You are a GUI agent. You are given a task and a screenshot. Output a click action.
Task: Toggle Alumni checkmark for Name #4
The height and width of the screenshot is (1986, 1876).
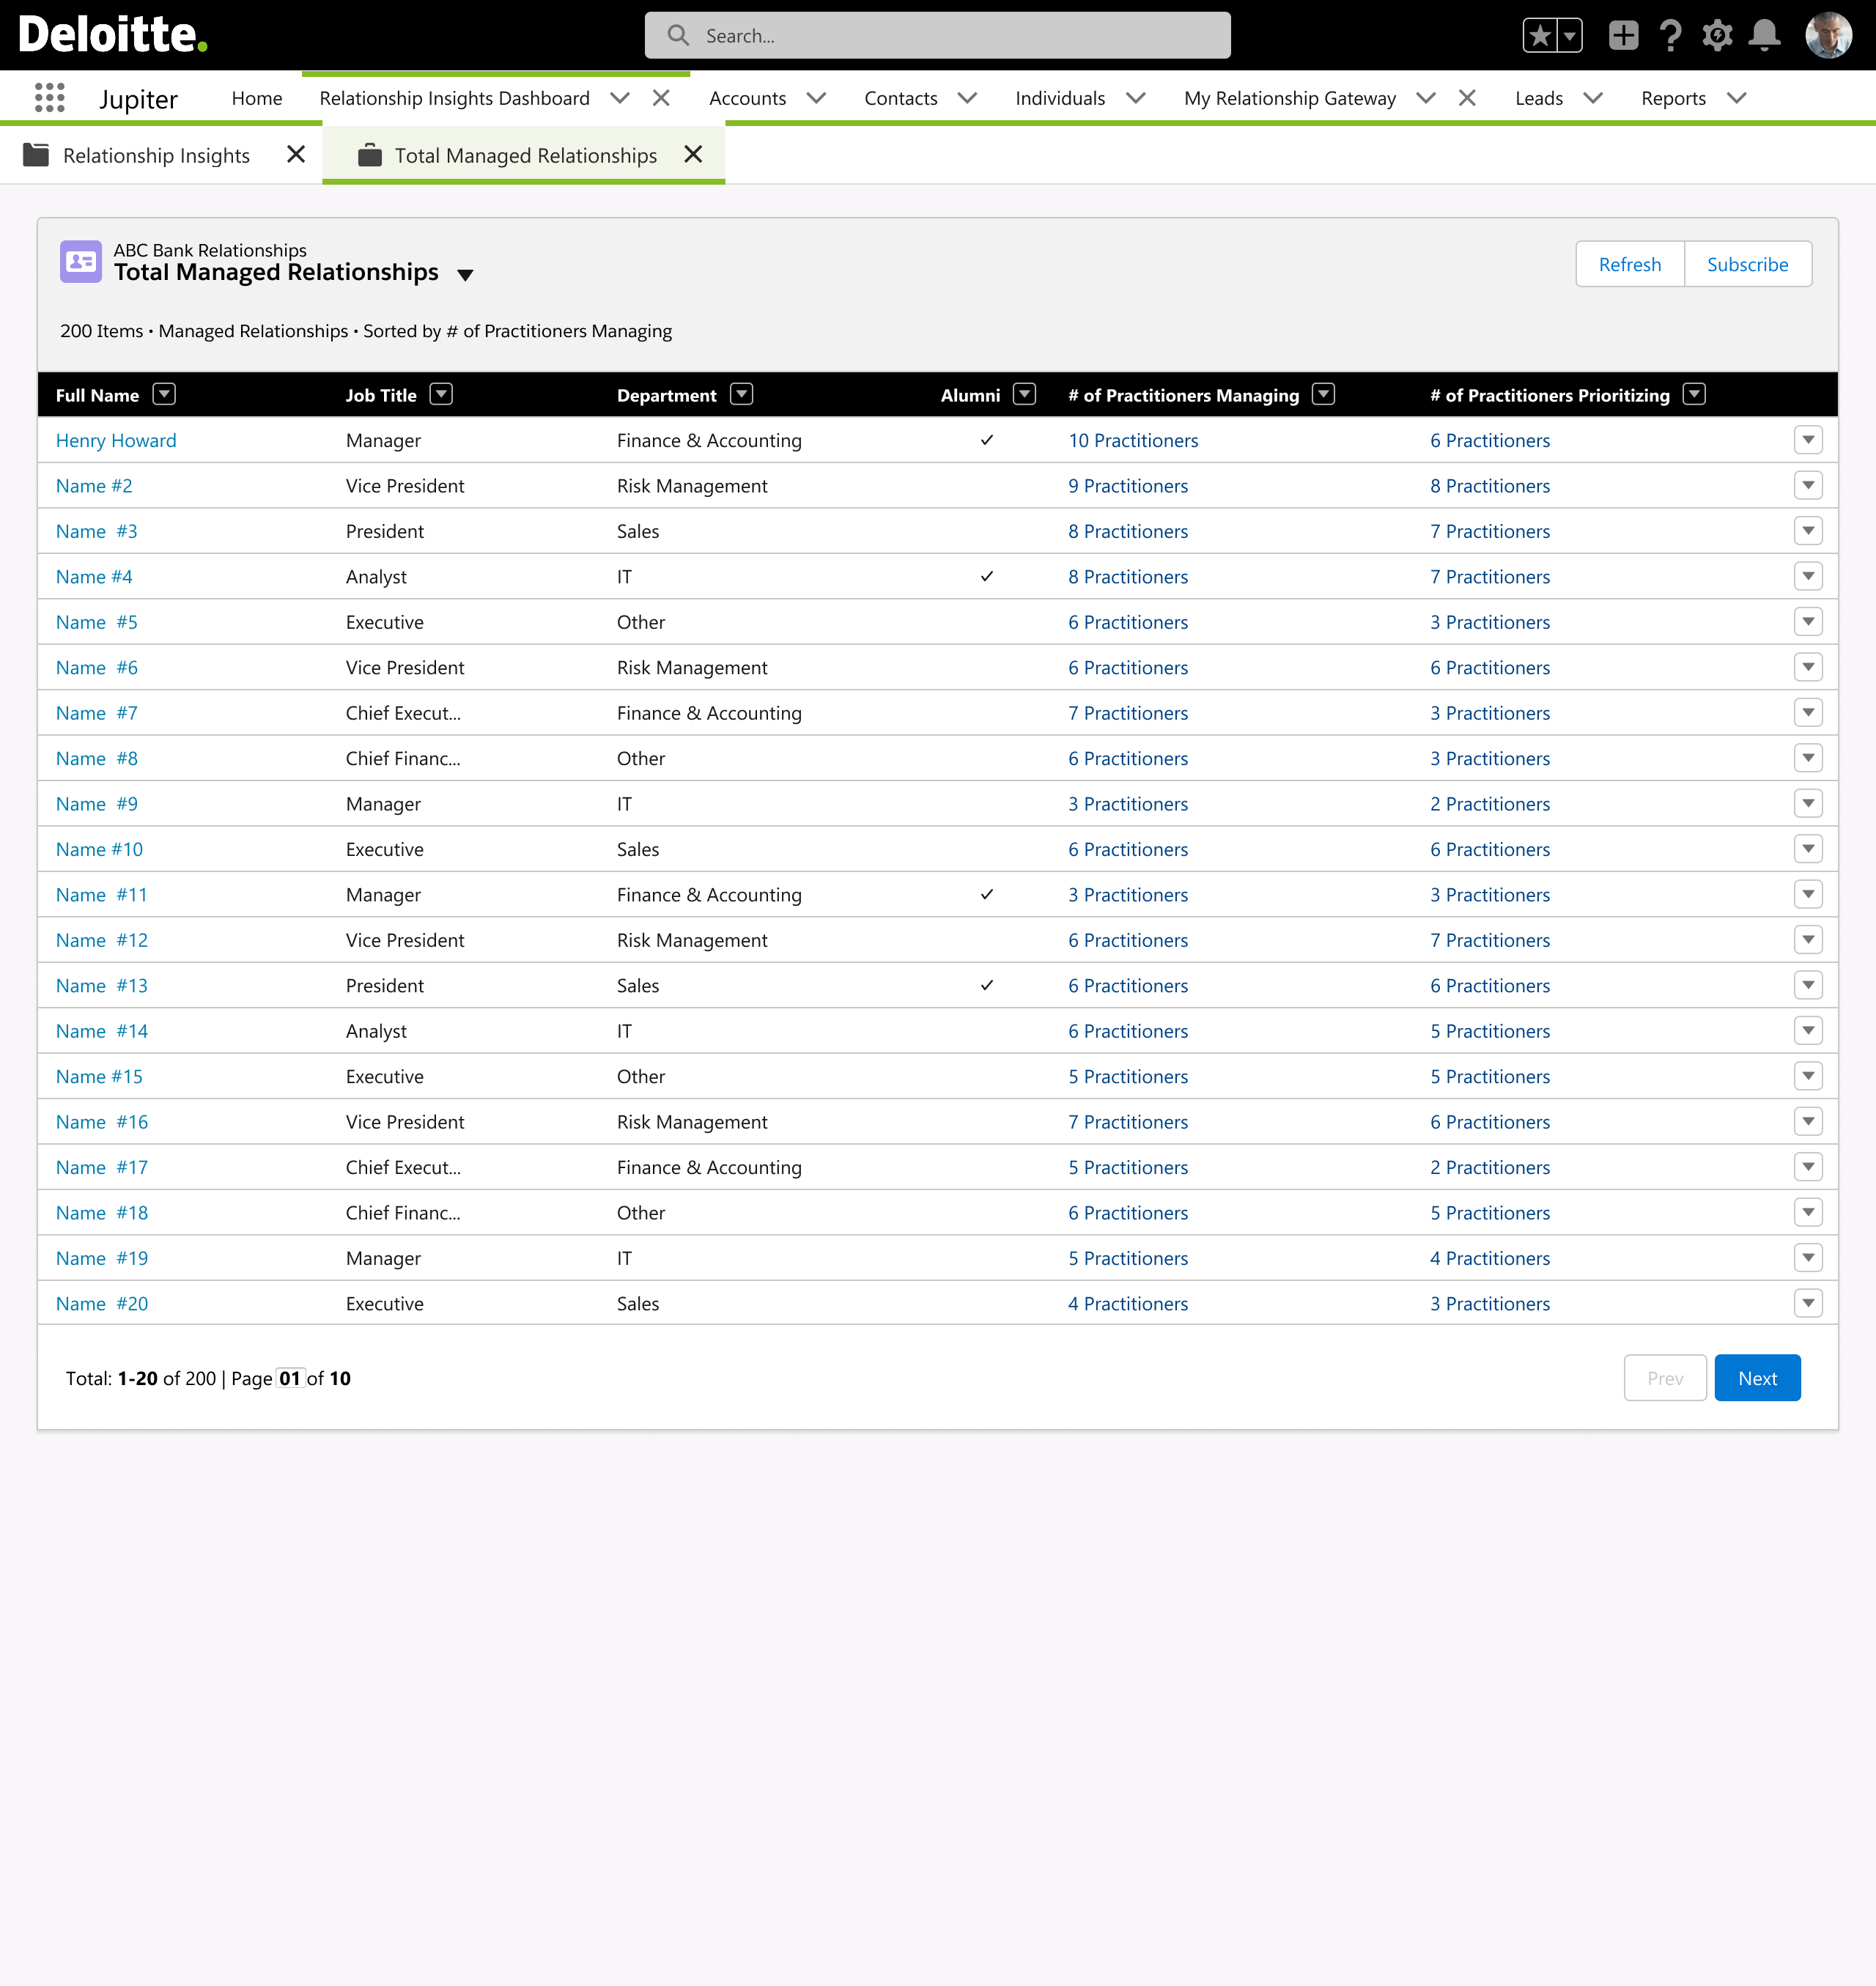986,576
